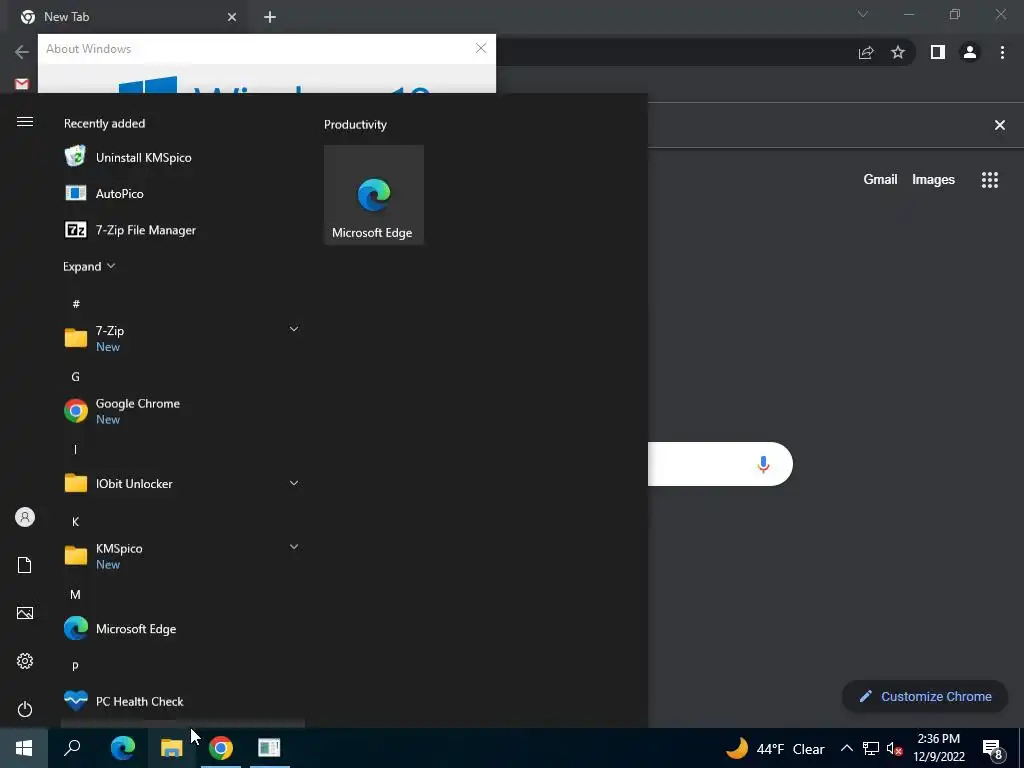Open the Gmail link in Chrome
1024x768 pixels.
tap(880, 180)
